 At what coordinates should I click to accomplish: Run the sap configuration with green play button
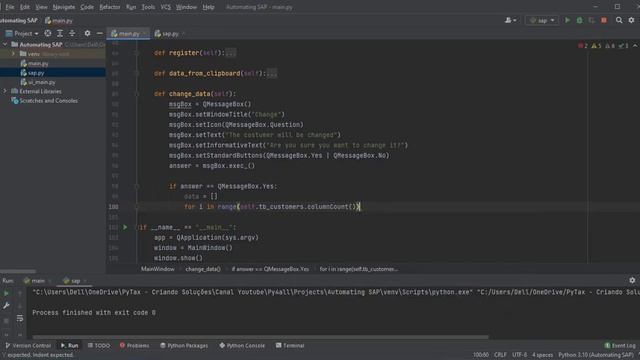(567, 20)
